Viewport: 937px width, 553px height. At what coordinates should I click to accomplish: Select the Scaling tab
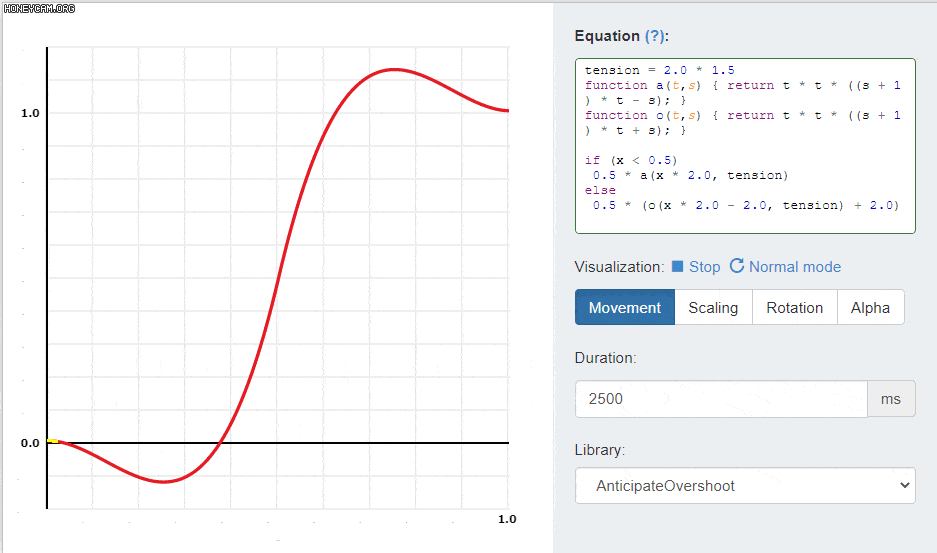[x=713, y=307]
